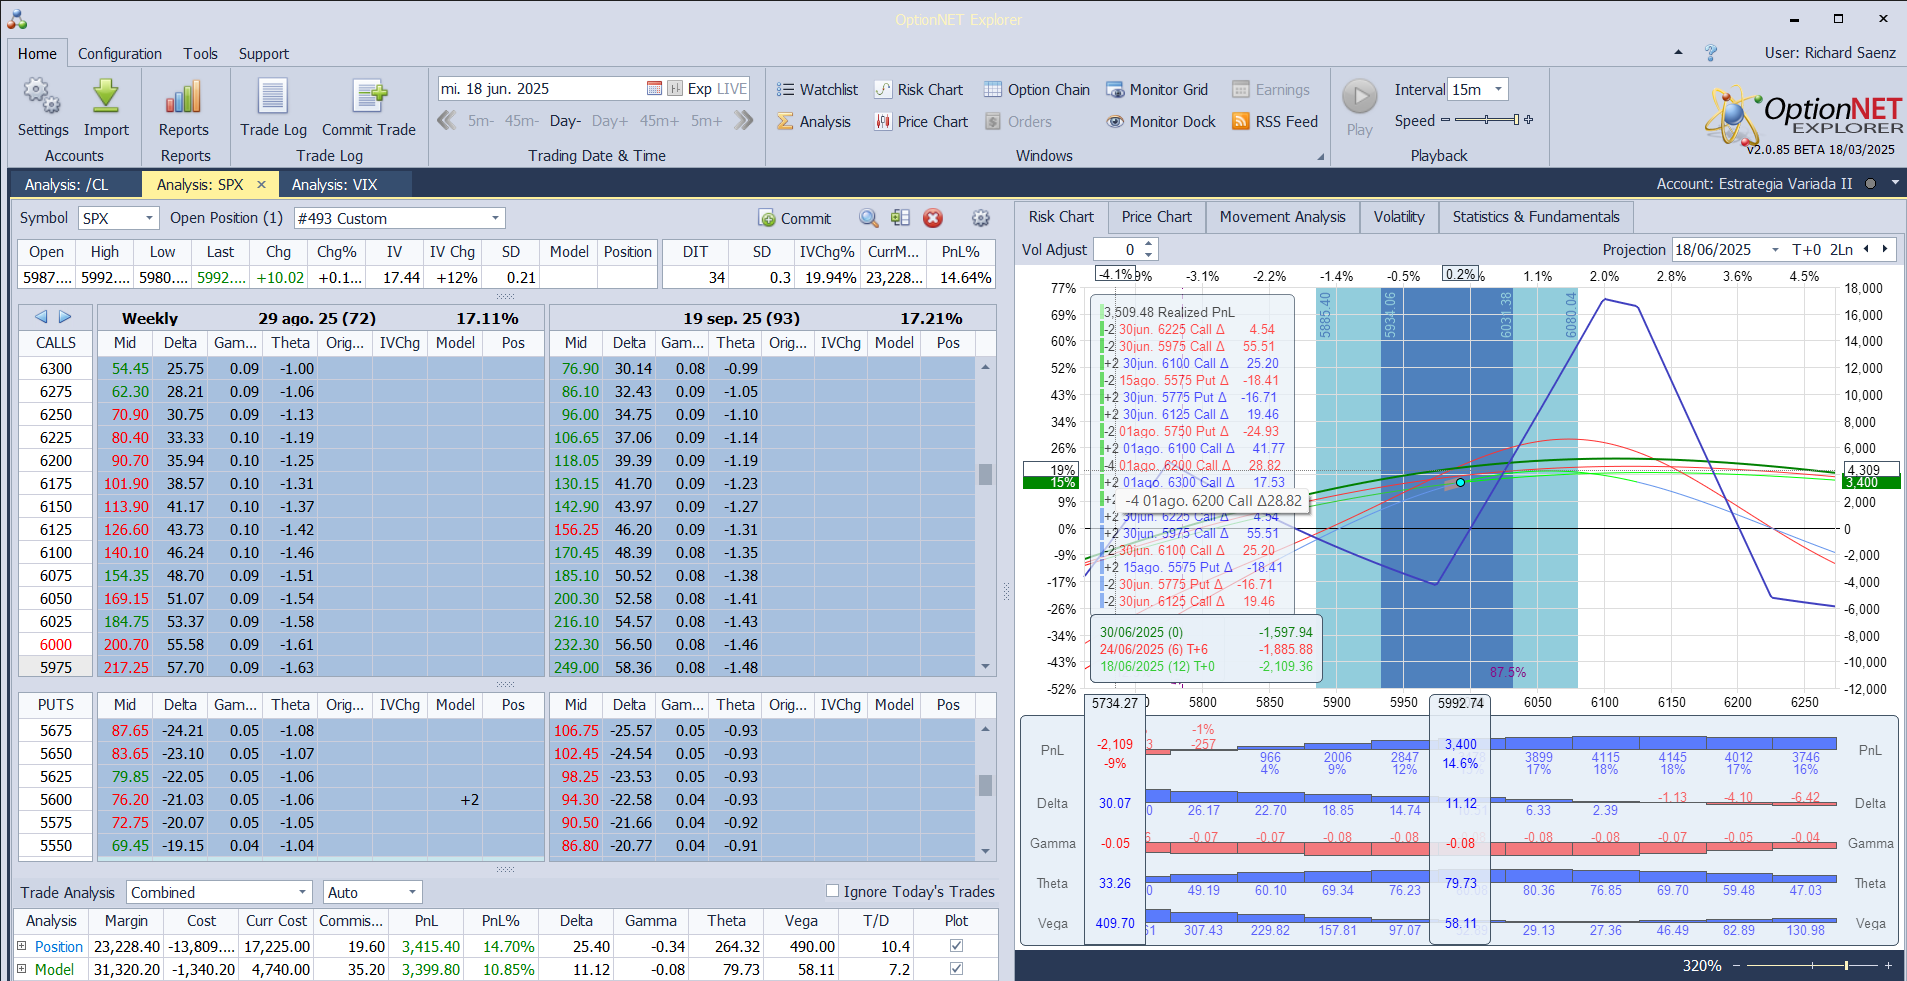1907x981 pixels.
Task: Step back one day with Day-
Action: (x=565, y=121)
